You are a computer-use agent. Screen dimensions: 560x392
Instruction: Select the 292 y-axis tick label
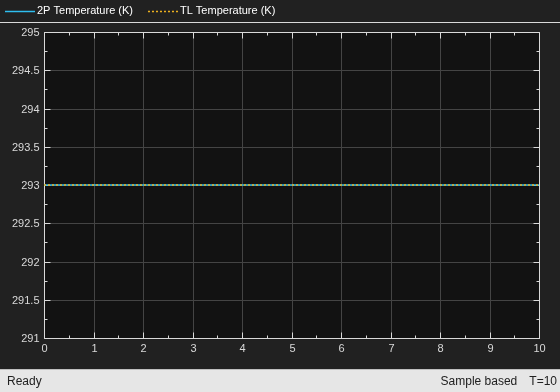pyautogui.click(x=30, y=262)
